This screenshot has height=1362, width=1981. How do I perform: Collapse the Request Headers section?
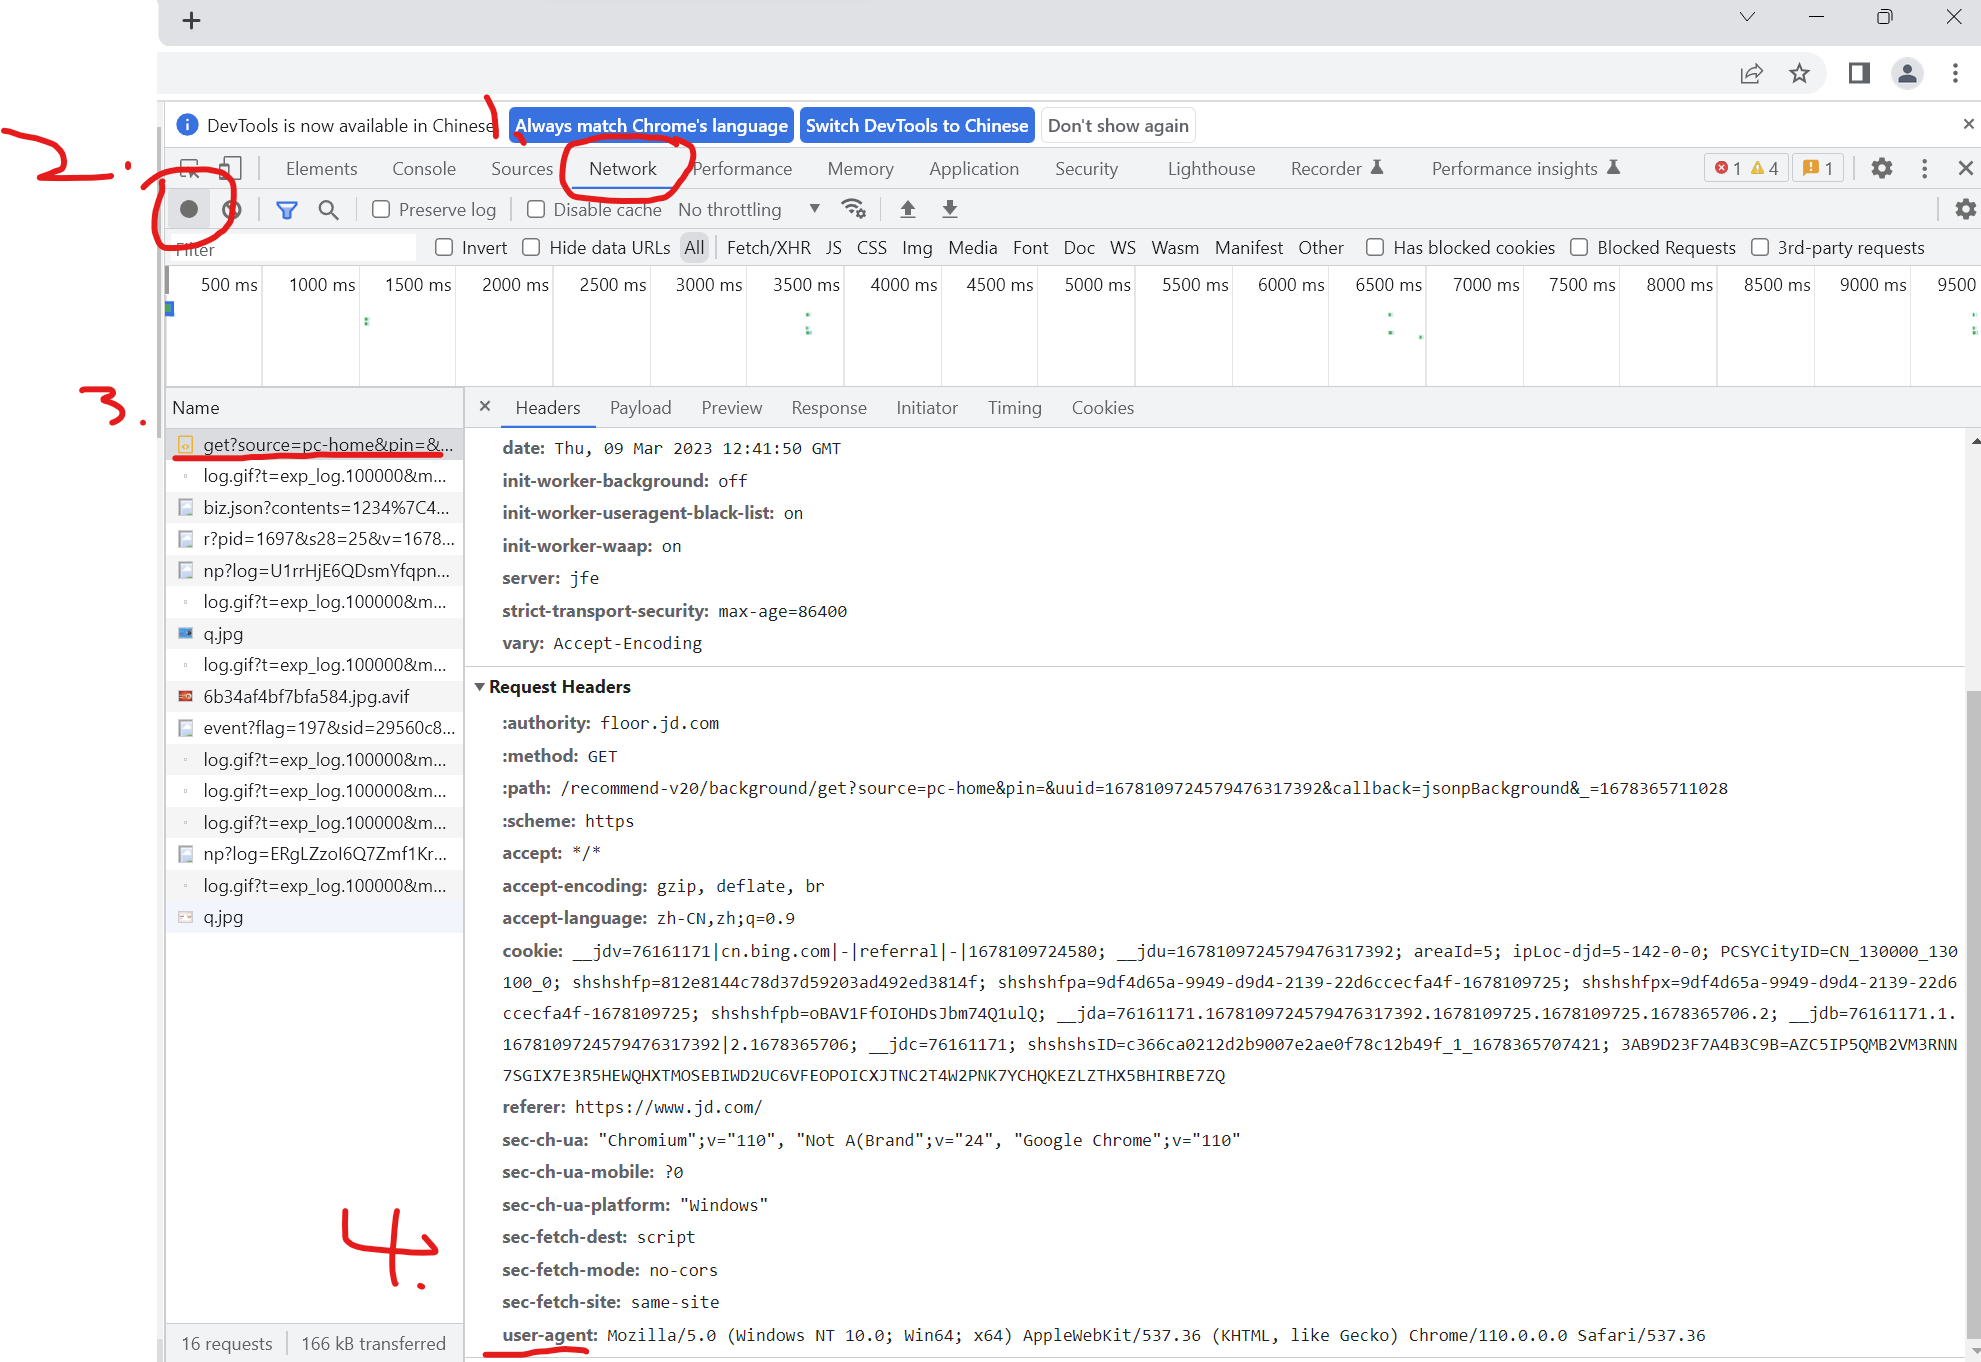[480, 686]
